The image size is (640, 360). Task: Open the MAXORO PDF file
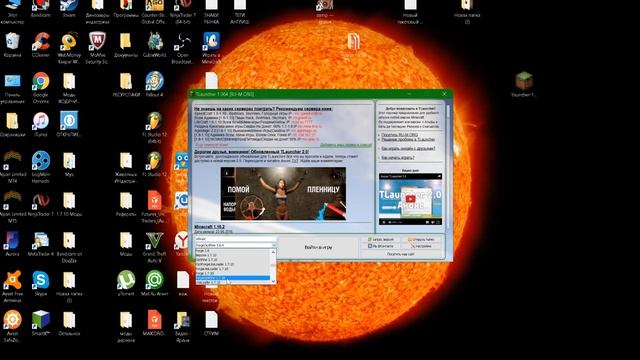[154, 323]
